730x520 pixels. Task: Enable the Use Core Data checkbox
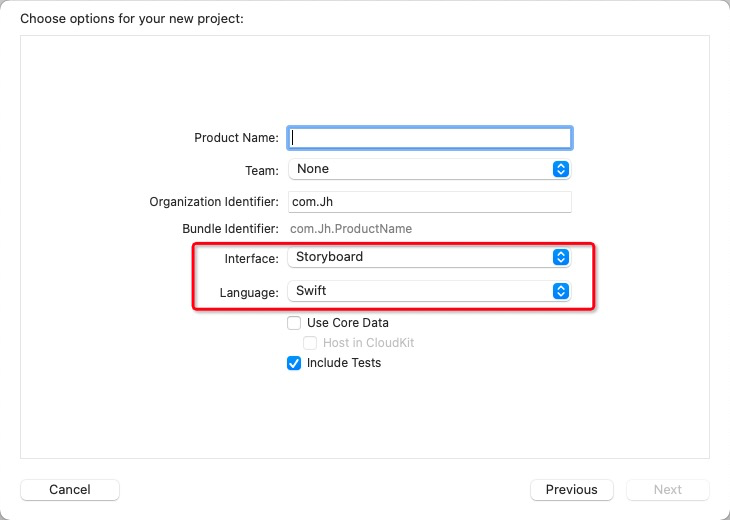tap(294, 323)
